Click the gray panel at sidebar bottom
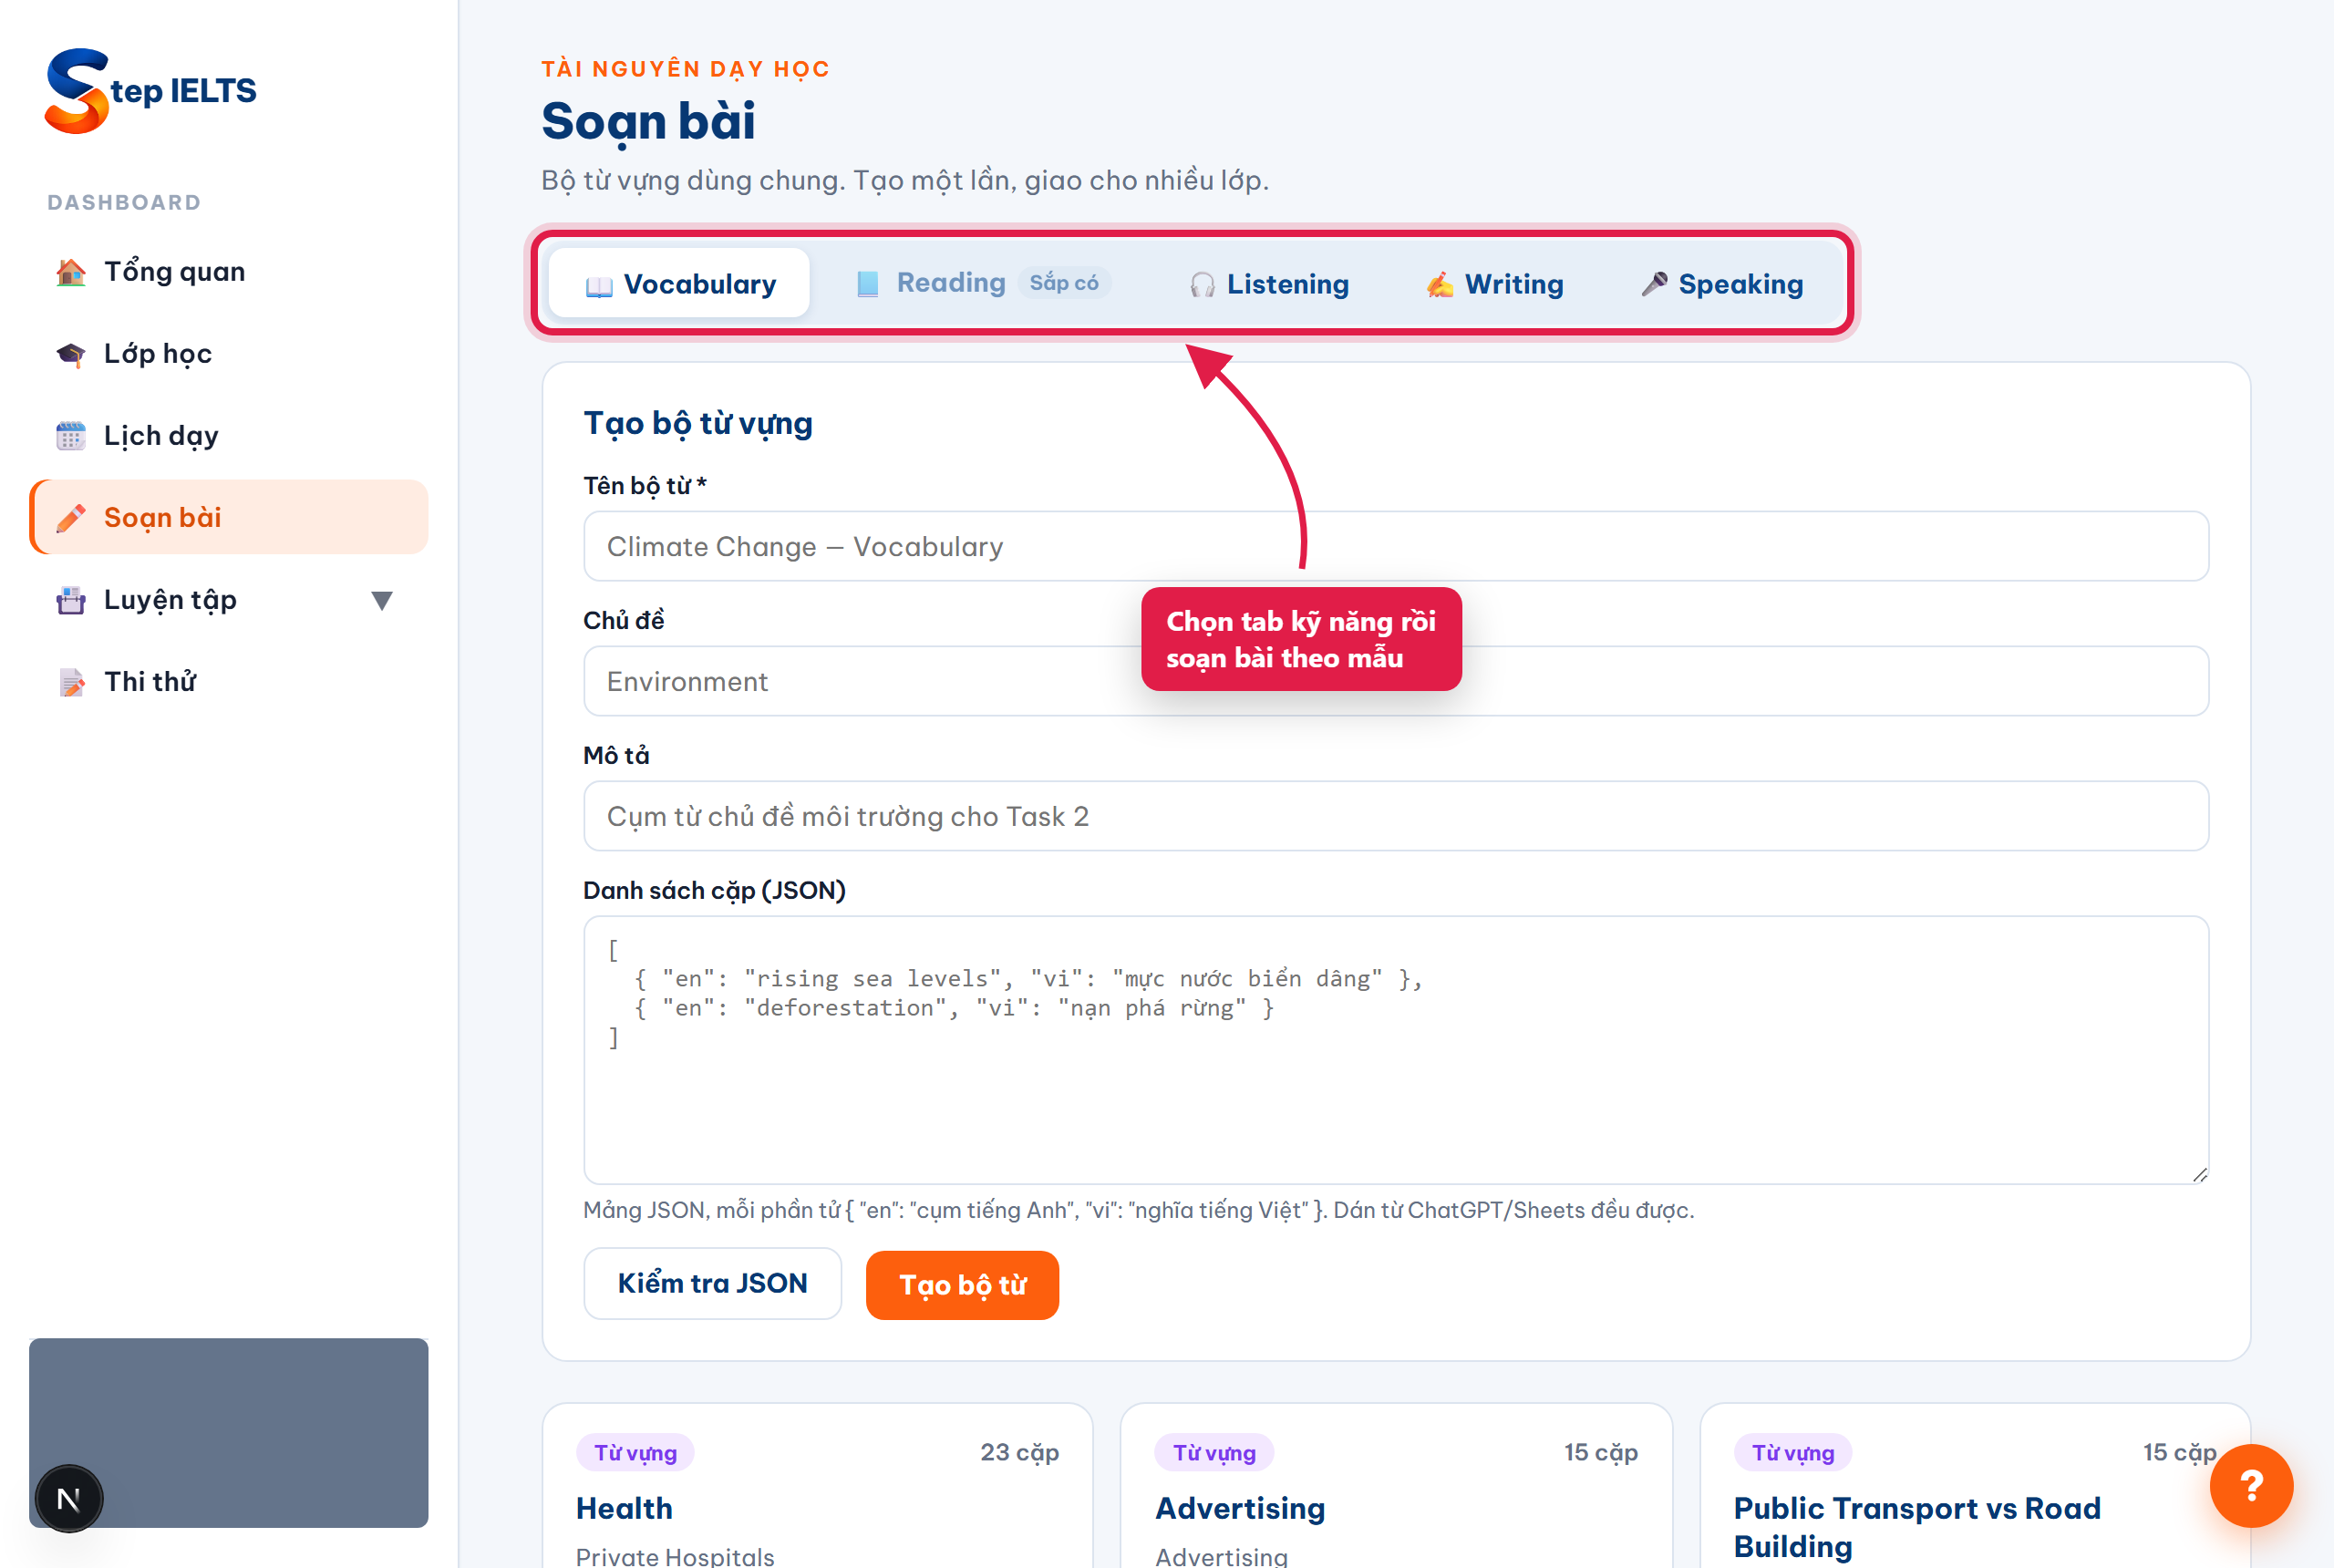Image resolution: width=2334 pixels, height=1568 pixels. click(229, 1432)
